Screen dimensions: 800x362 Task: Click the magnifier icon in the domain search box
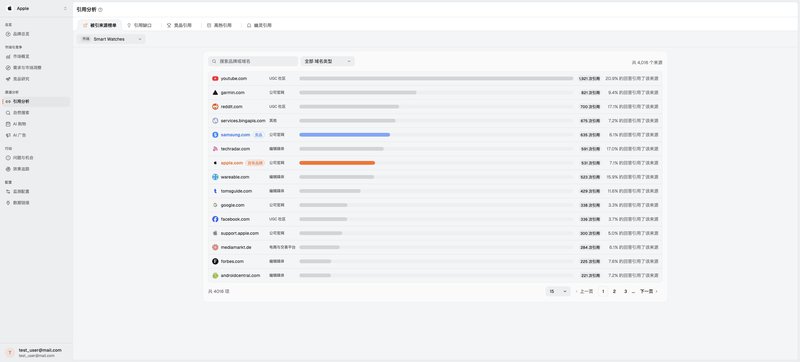(x=215, y=61)
